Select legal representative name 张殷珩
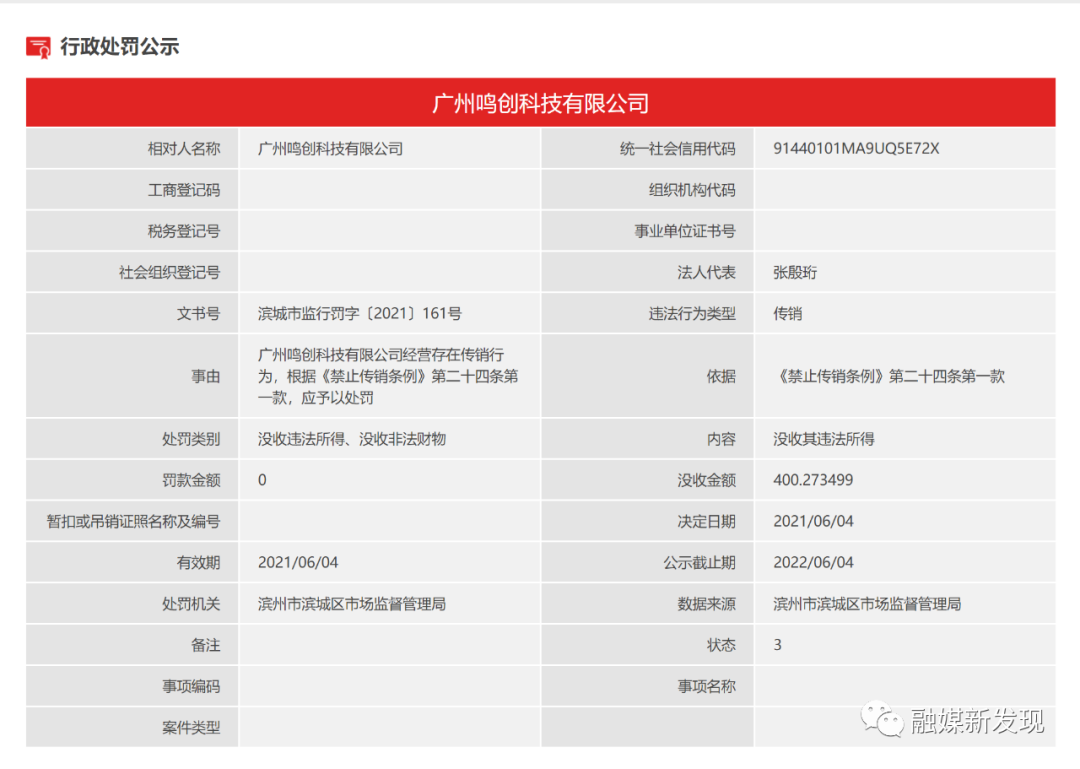This screenshot has height=769, width=1080. (x=795, y=273)
